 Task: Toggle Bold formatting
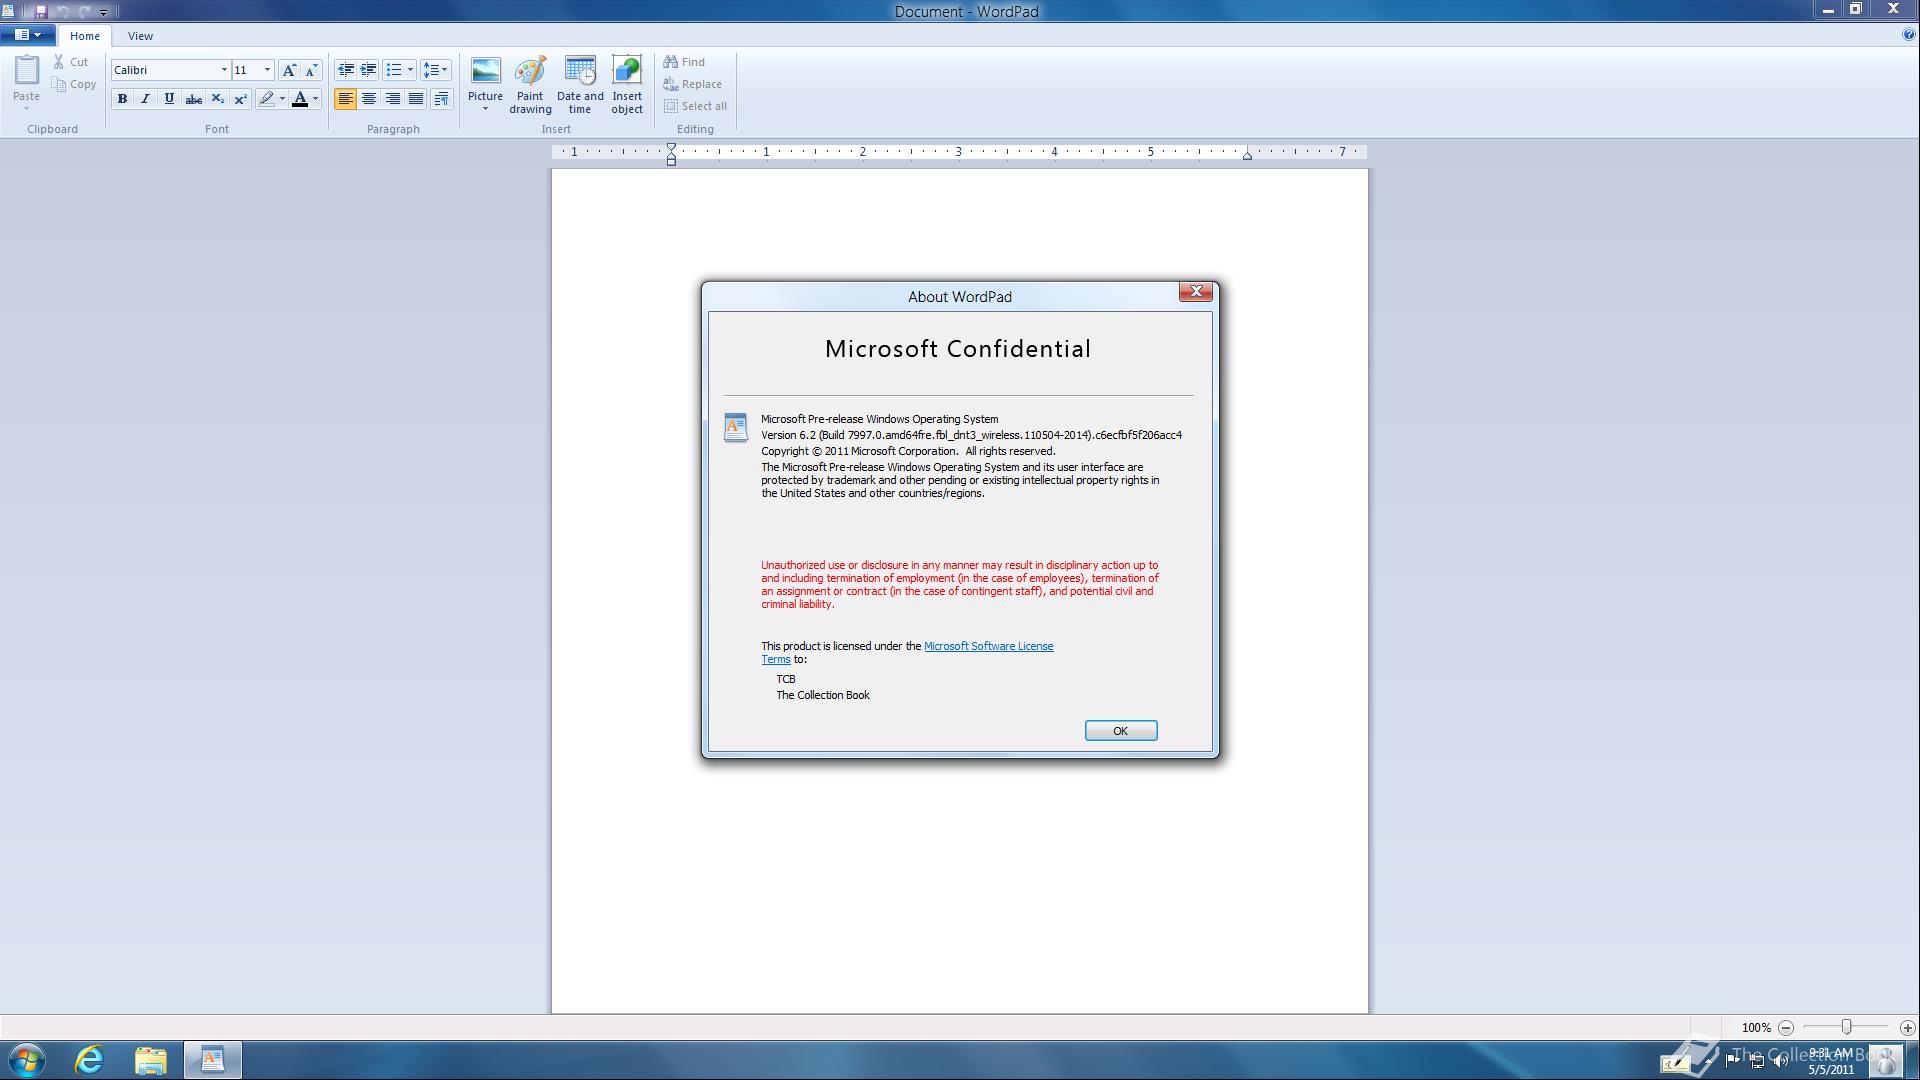[x=122, y=99]
